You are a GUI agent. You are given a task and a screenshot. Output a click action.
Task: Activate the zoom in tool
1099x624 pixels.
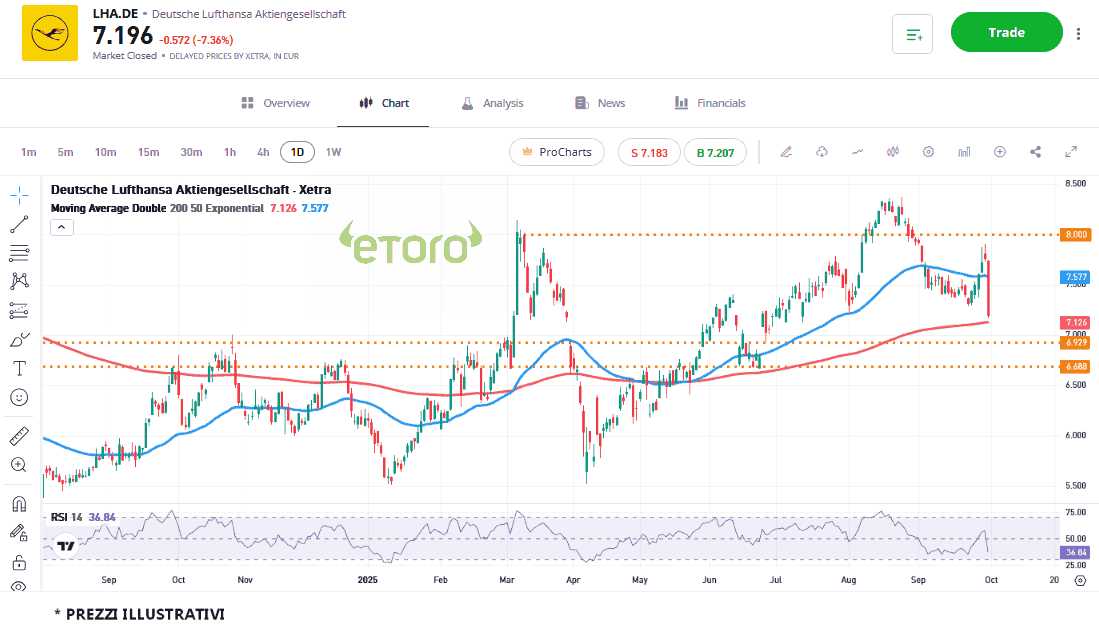pyautogui.click(x=19, y=465)
